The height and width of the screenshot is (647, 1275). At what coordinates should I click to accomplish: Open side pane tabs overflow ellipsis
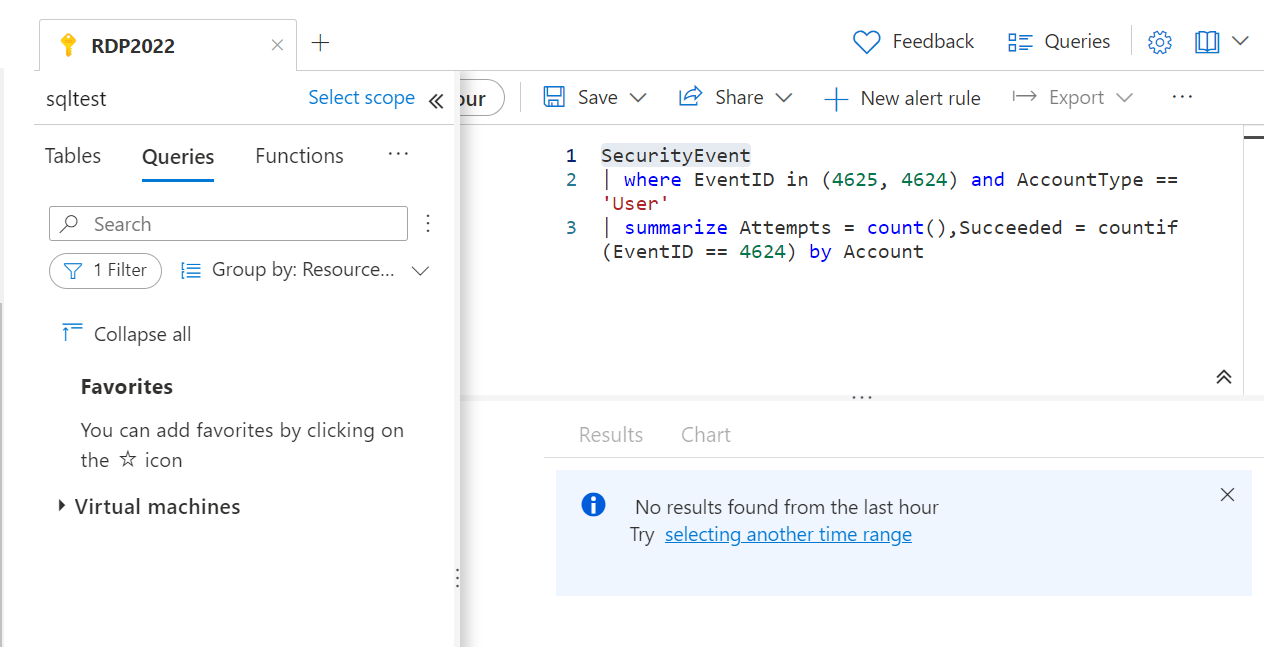pos(398,154)
